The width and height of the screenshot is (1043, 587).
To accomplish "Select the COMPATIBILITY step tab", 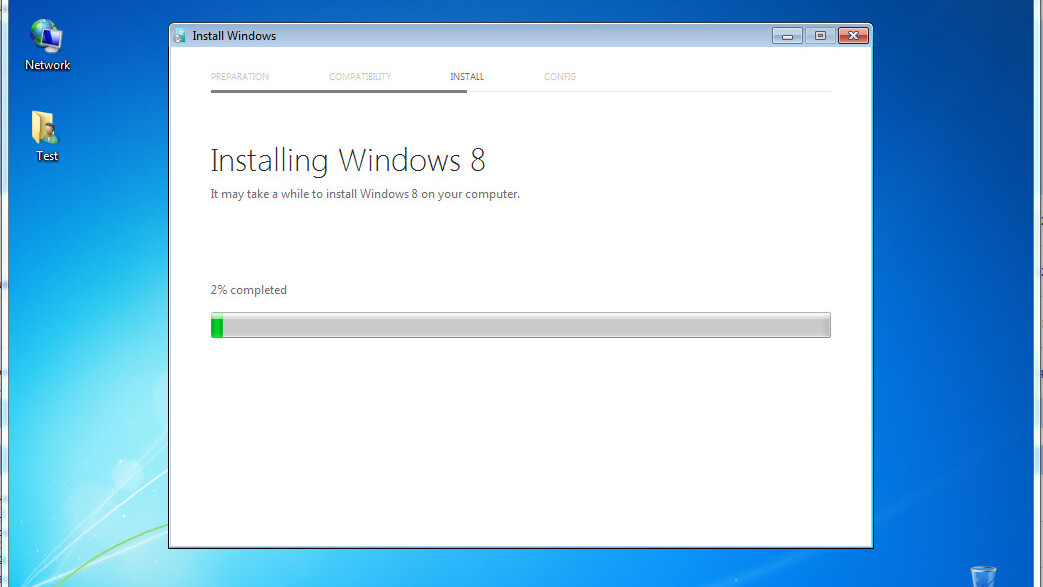I will [360, 77].
